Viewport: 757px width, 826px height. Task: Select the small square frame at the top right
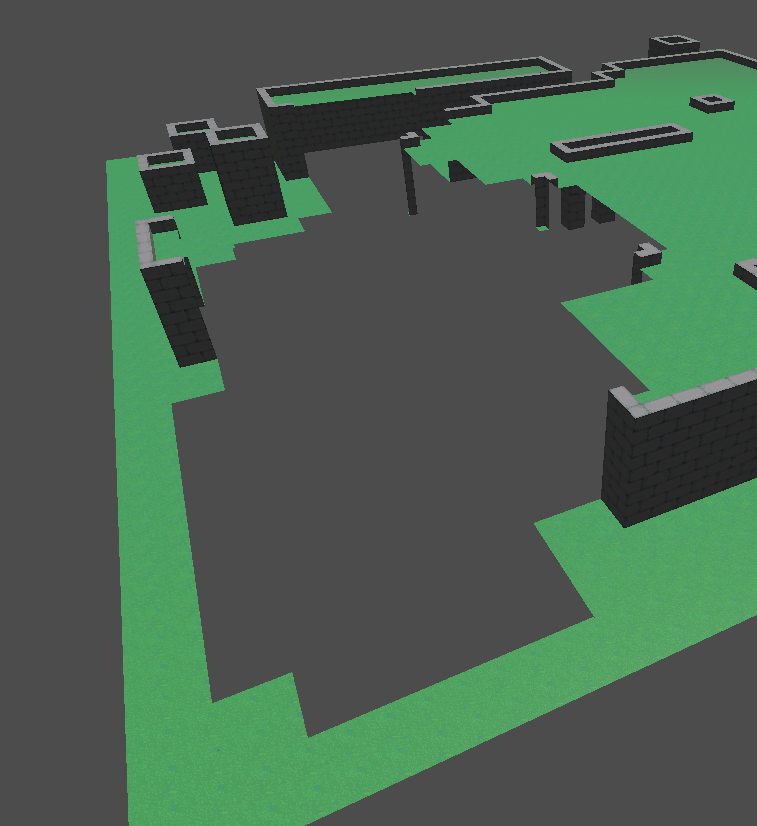[673, 43]
